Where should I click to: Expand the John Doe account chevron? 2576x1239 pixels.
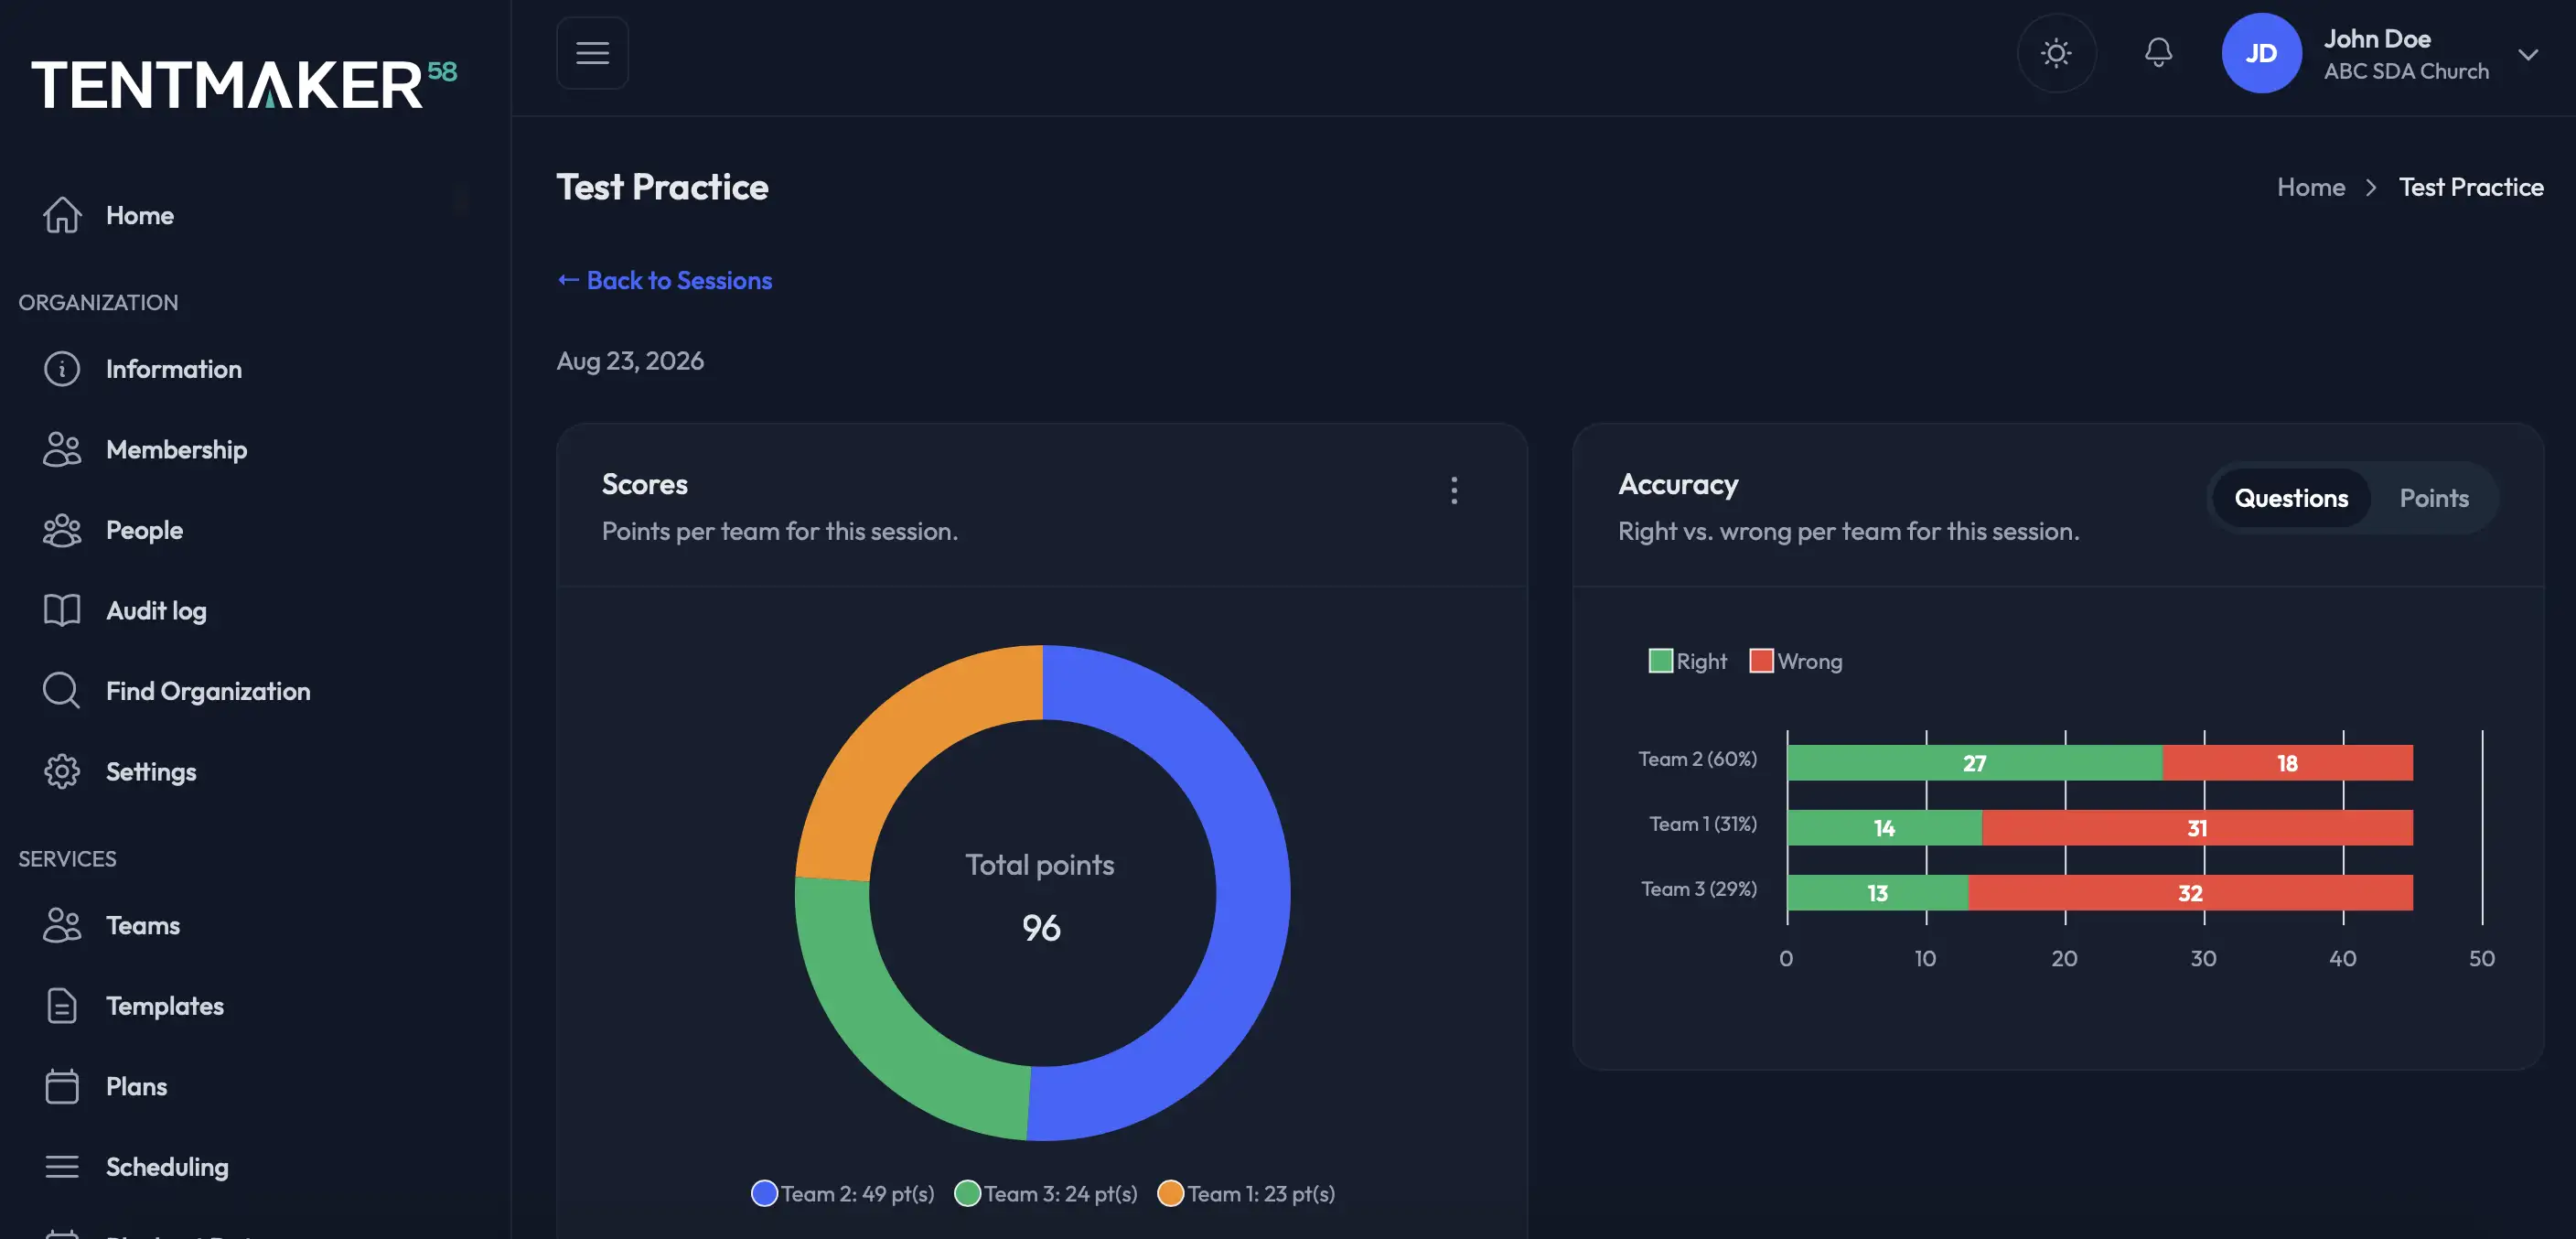click(x=2527, y=54)
